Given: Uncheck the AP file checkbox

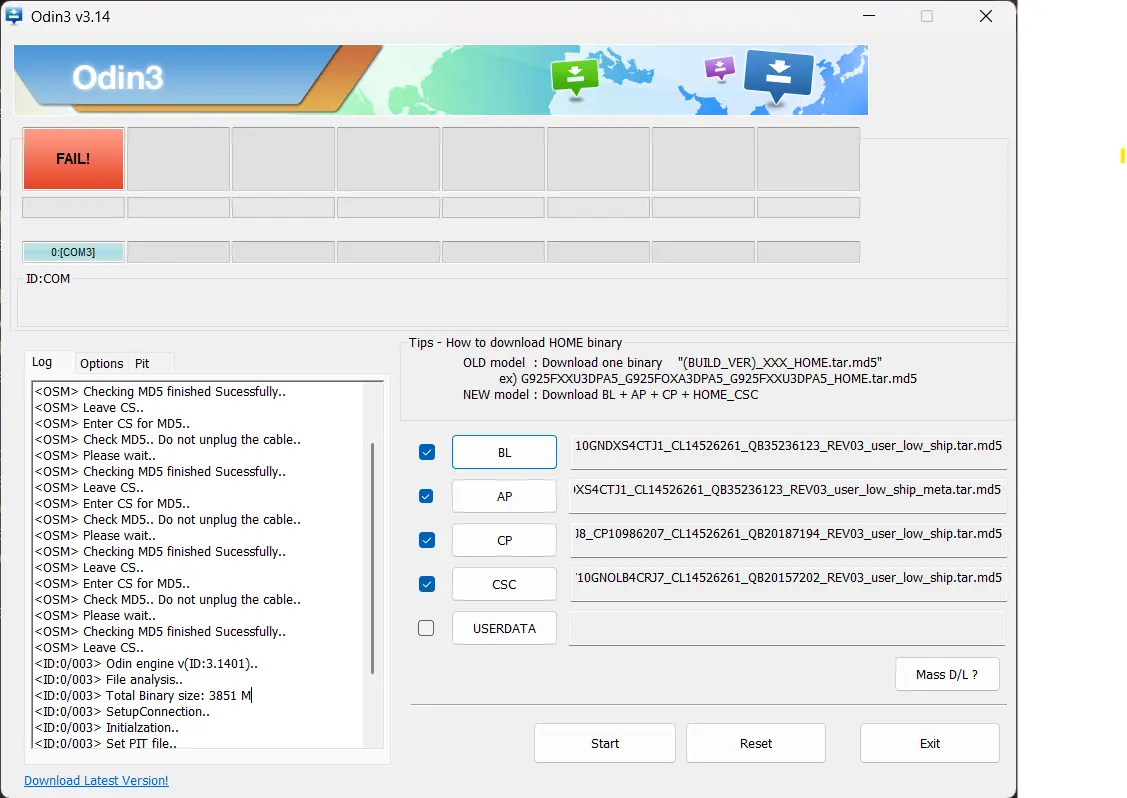Looking at the screenshot, I should pos(426,496).
